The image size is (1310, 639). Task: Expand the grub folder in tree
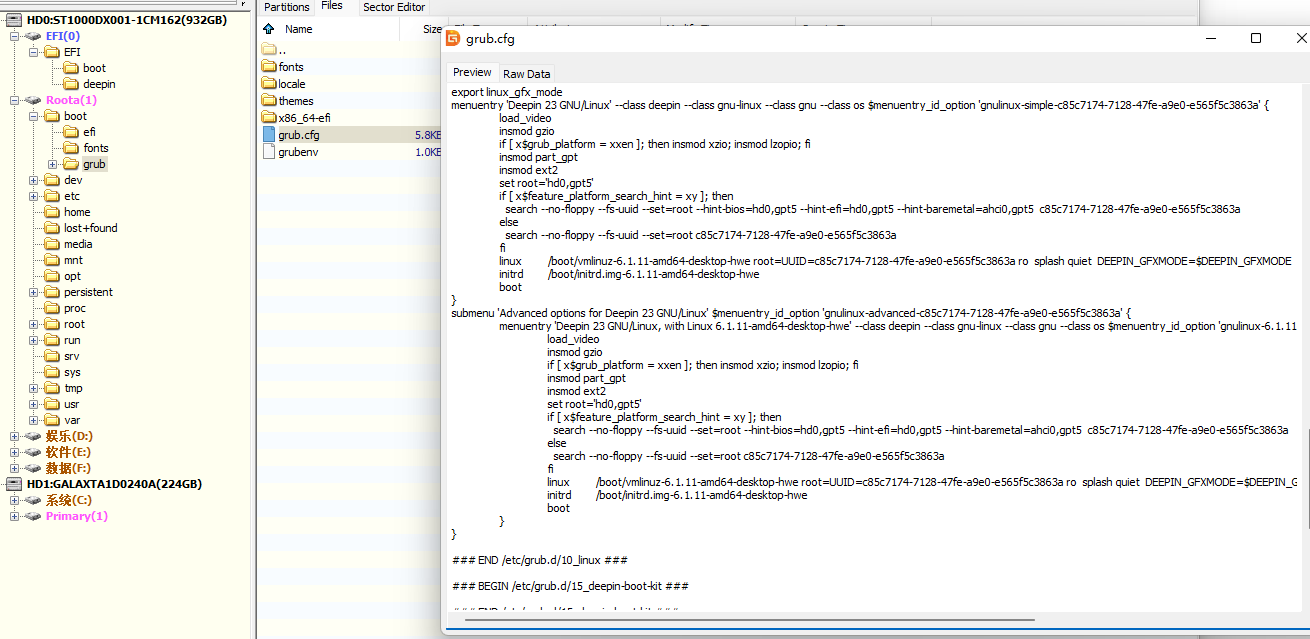click(x=52, y=164)
